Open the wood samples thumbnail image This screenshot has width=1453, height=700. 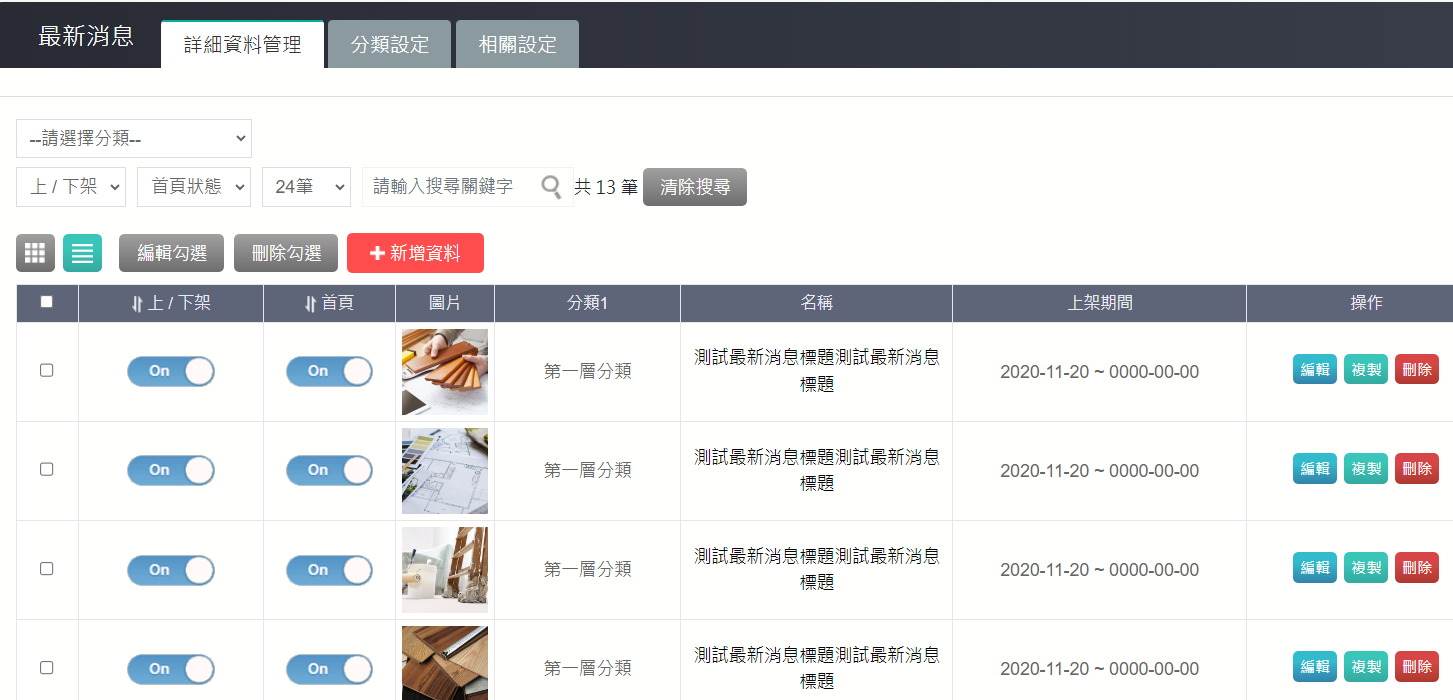tap(445, 372)
